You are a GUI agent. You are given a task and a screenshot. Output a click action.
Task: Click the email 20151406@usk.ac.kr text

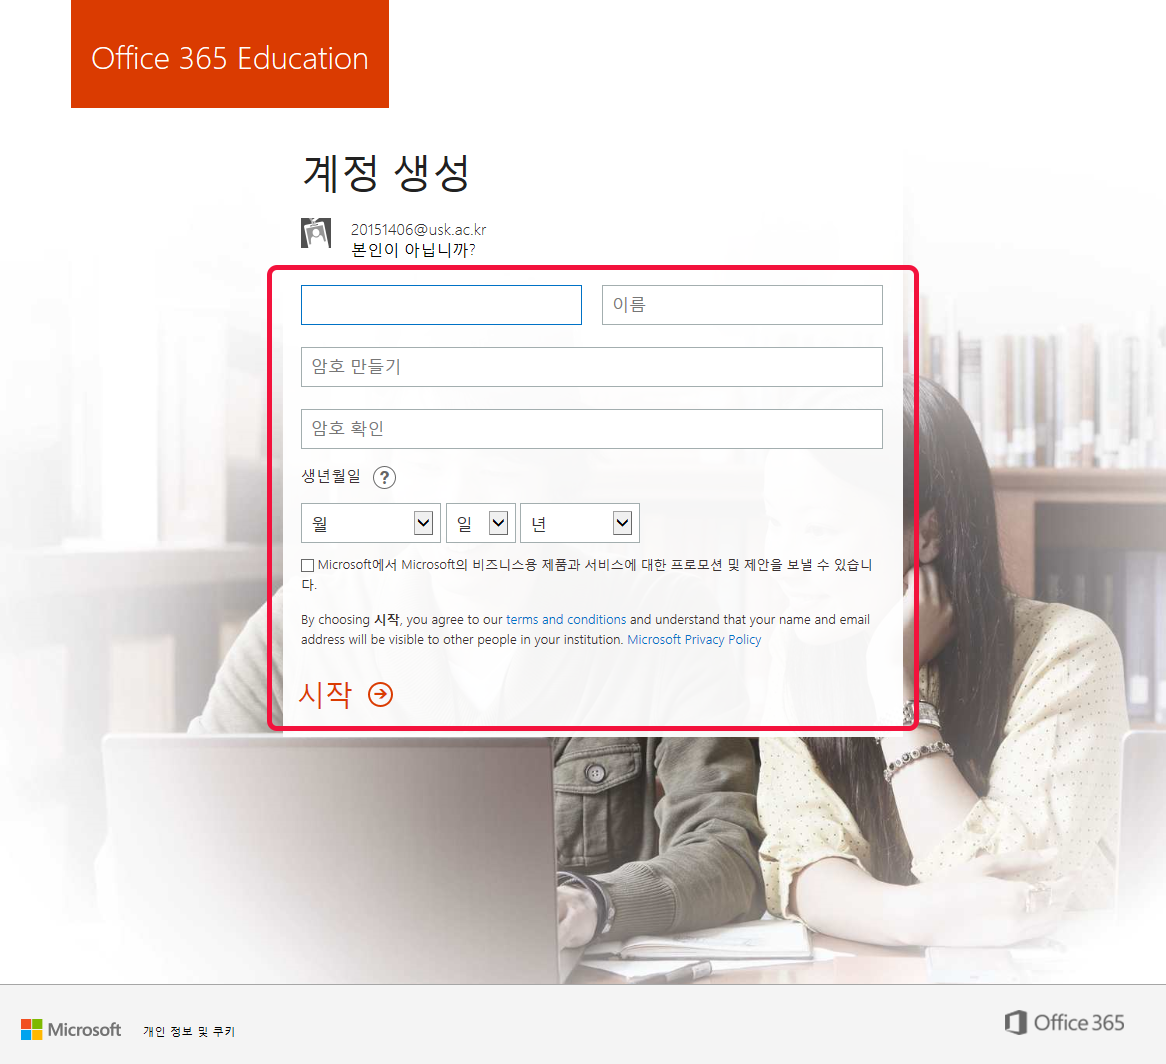point(419,230)
